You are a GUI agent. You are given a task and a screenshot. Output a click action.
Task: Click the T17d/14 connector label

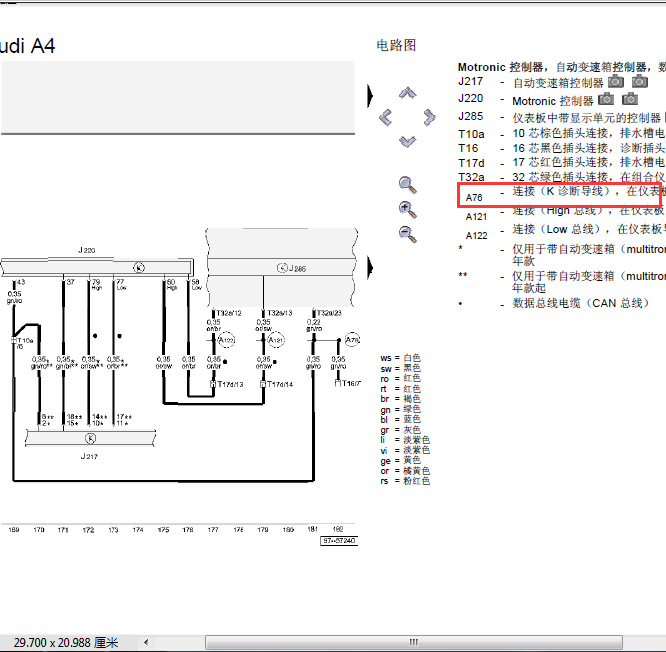point(280,384)
